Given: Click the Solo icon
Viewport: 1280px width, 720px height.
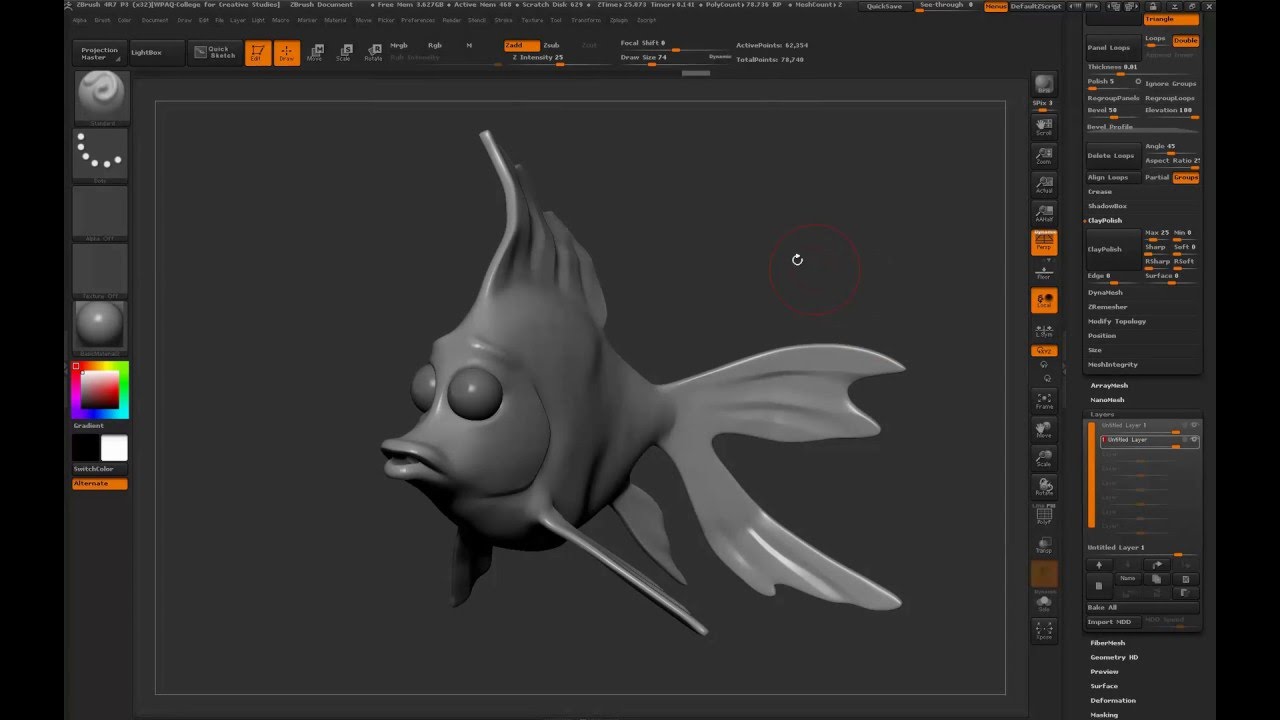Looking at the screenshot, I should pyautogui.click(x=1044, y=602).
